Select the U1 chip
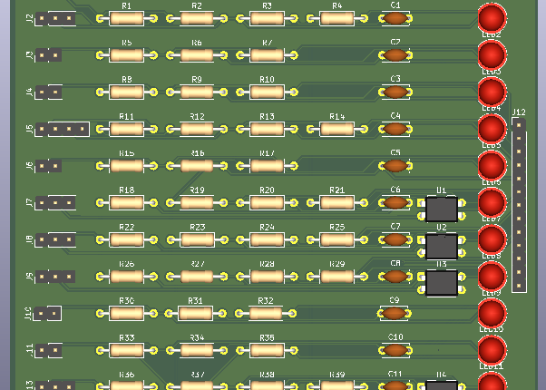This screenshot has width=546, height=390. pyautogui.click(x=442, y=209)
